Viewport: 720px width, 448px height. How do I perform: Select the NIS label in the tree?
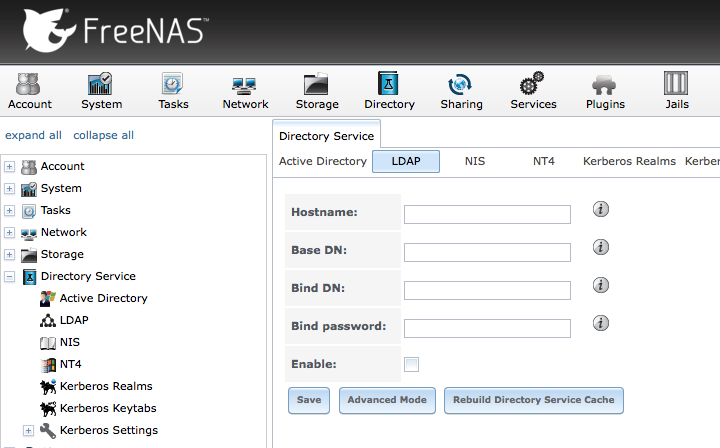click(x=70, y=342)
